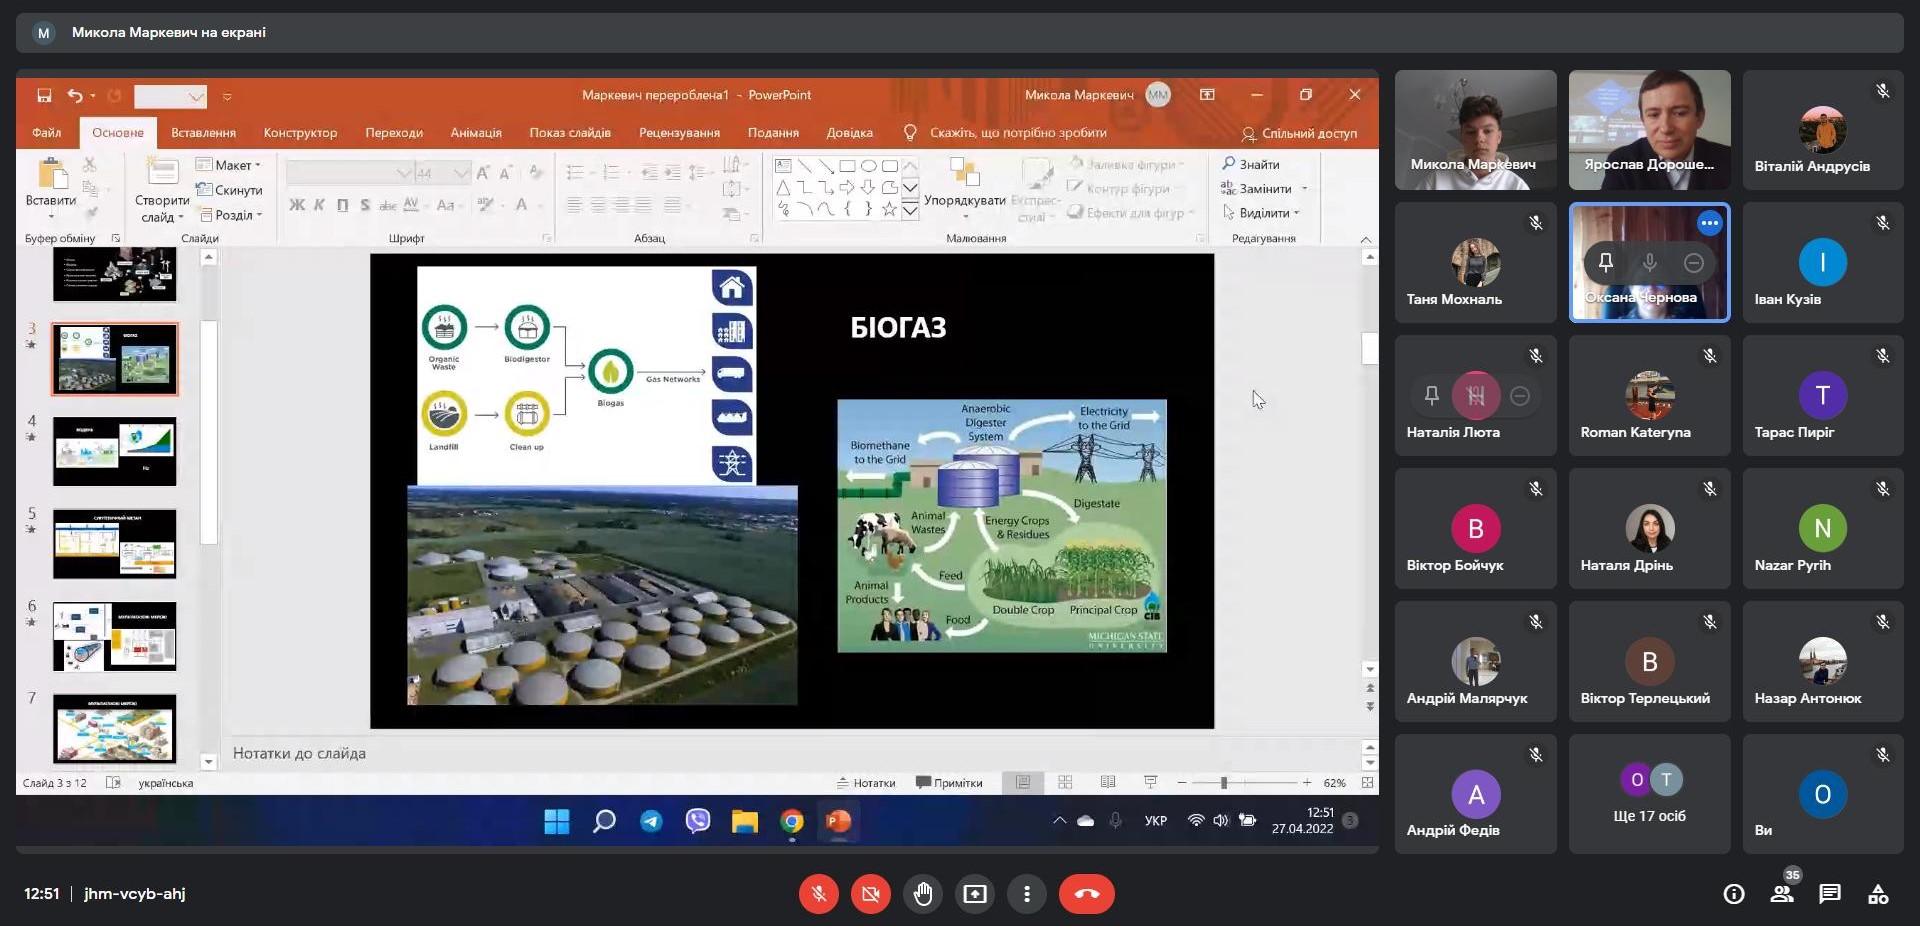Screen dimensions: 1920x926
Task: Click the red leave call button
Action: [x=1086, y=894]
